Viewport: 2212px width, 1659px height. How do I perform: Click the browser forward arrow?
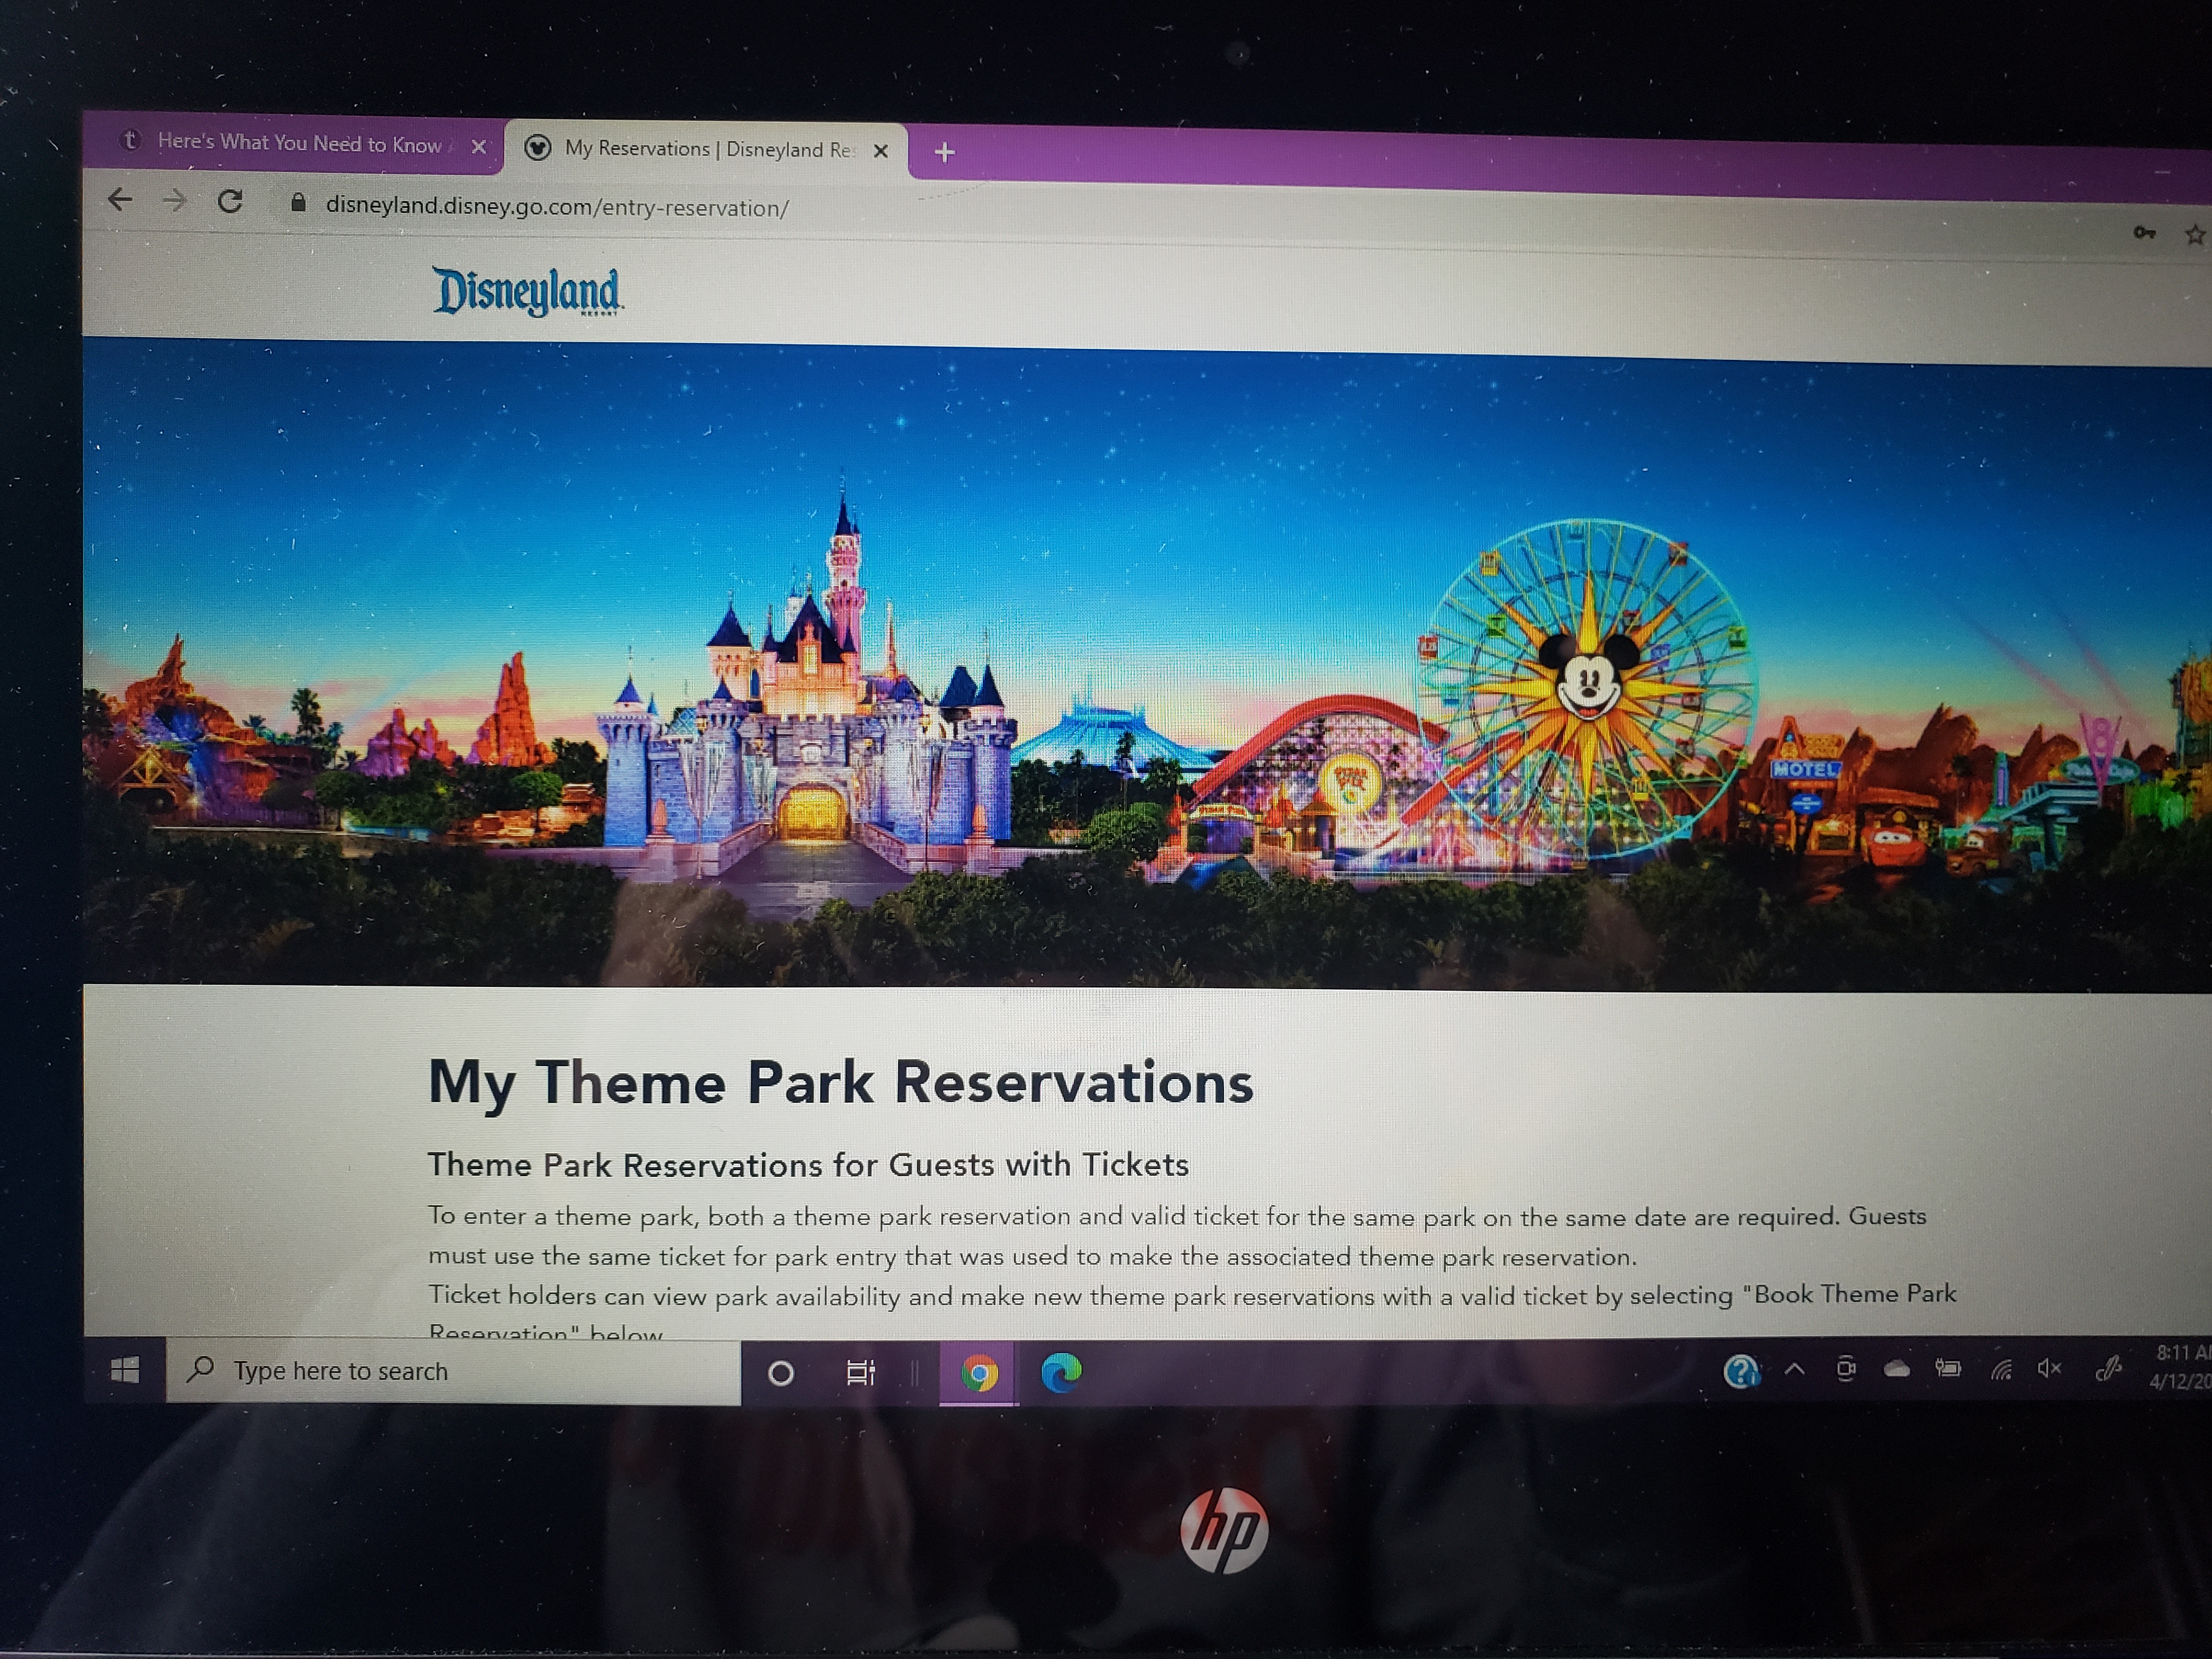tap(175, 201)
